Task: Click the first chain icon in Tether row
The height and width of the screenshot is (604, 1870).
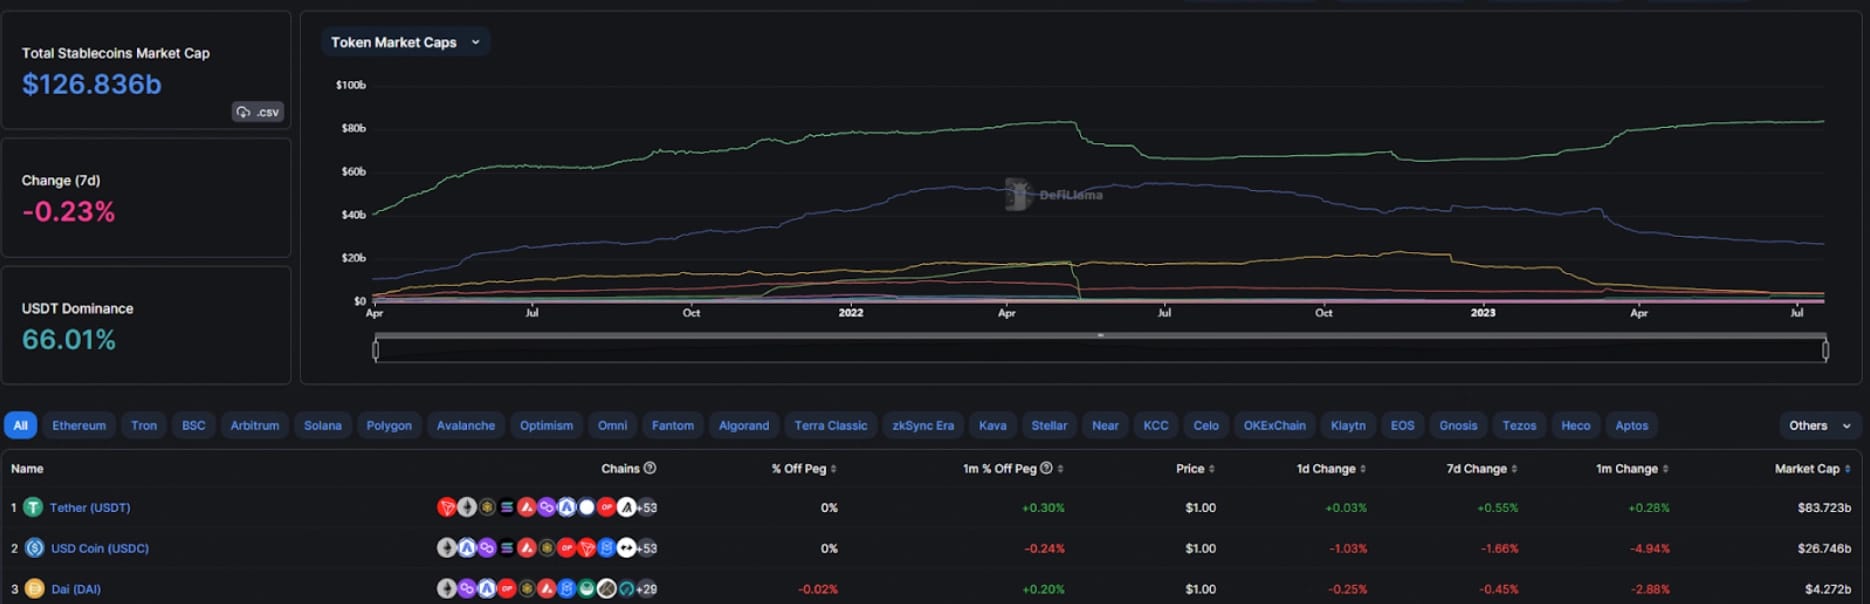Action: coord(446,507)
